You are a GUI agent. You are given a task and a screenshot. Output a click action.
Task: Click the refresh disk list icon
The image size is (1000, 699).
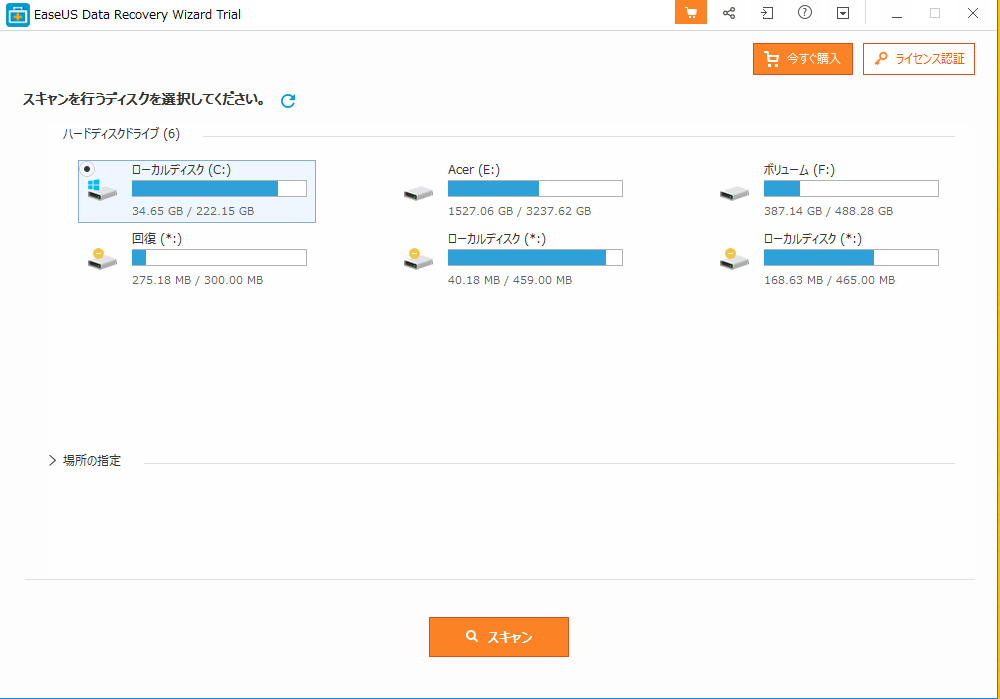click(288, 100)
